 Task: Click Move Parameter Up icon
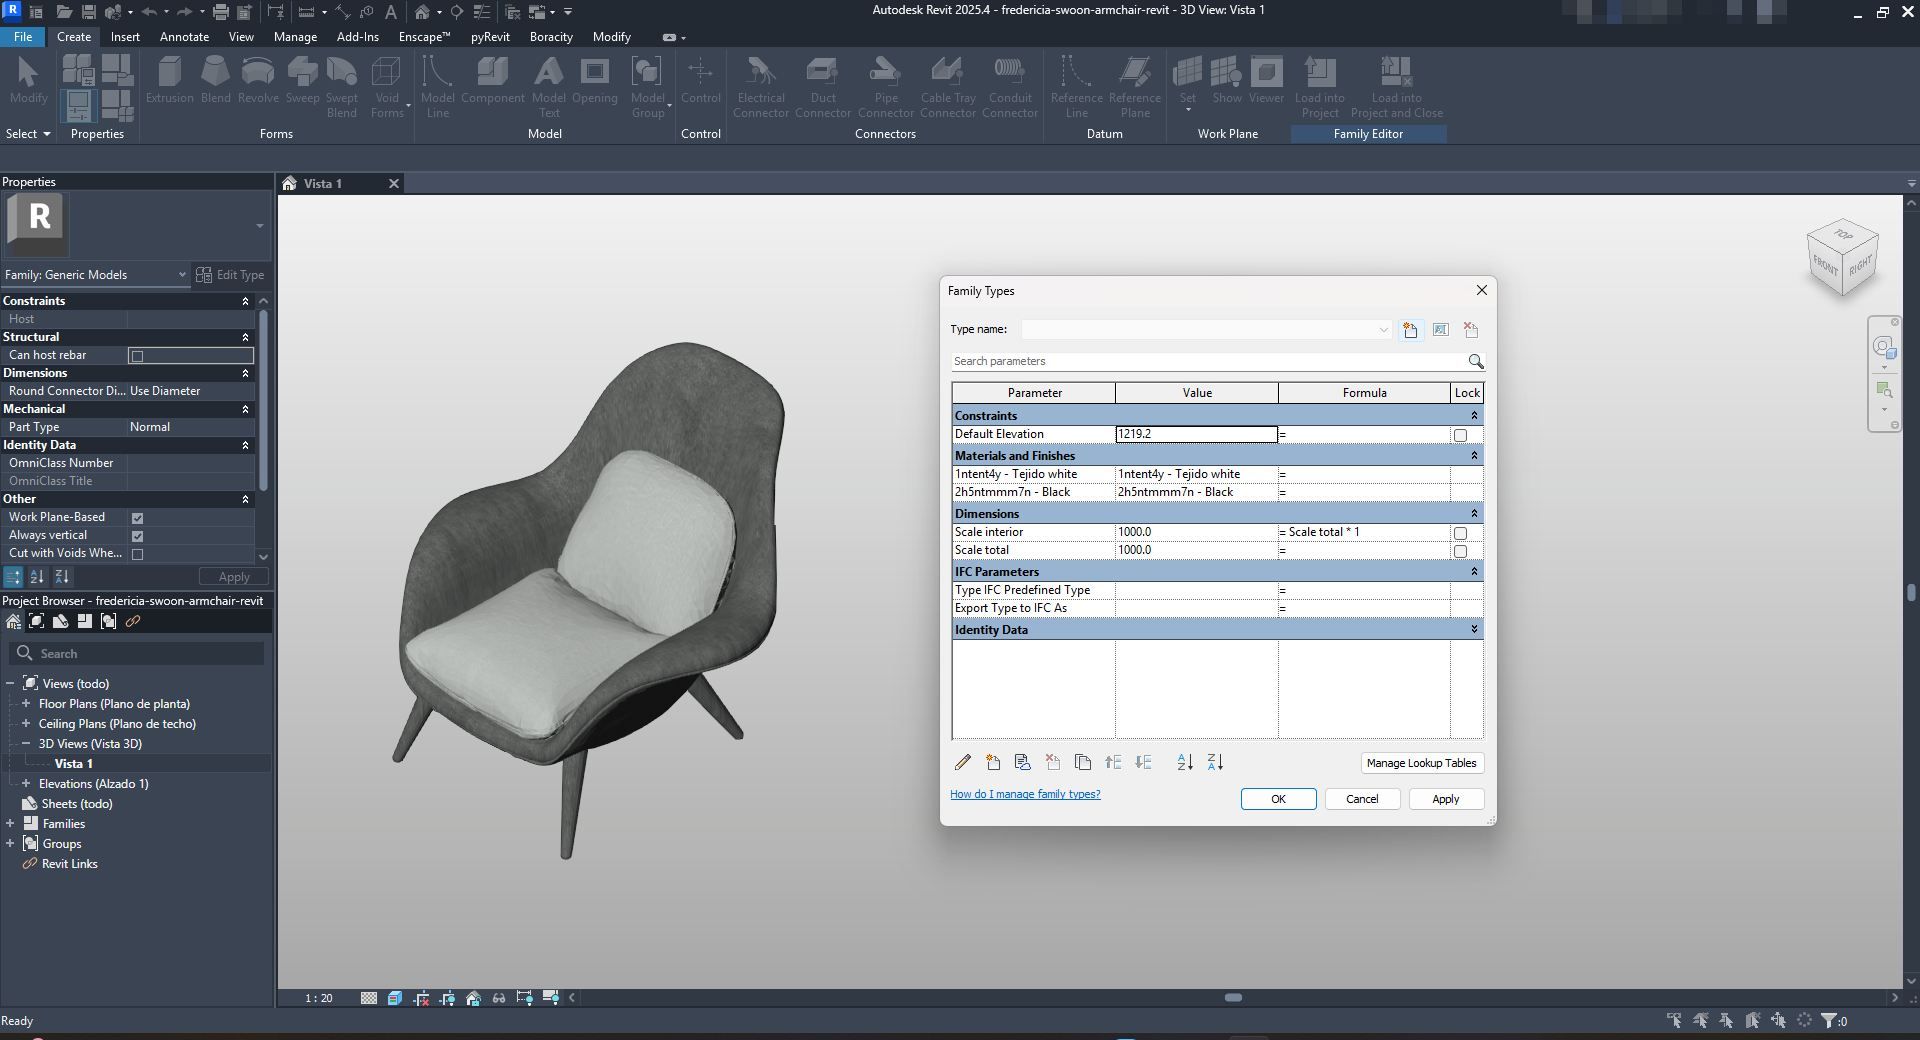coord(1113,763)
